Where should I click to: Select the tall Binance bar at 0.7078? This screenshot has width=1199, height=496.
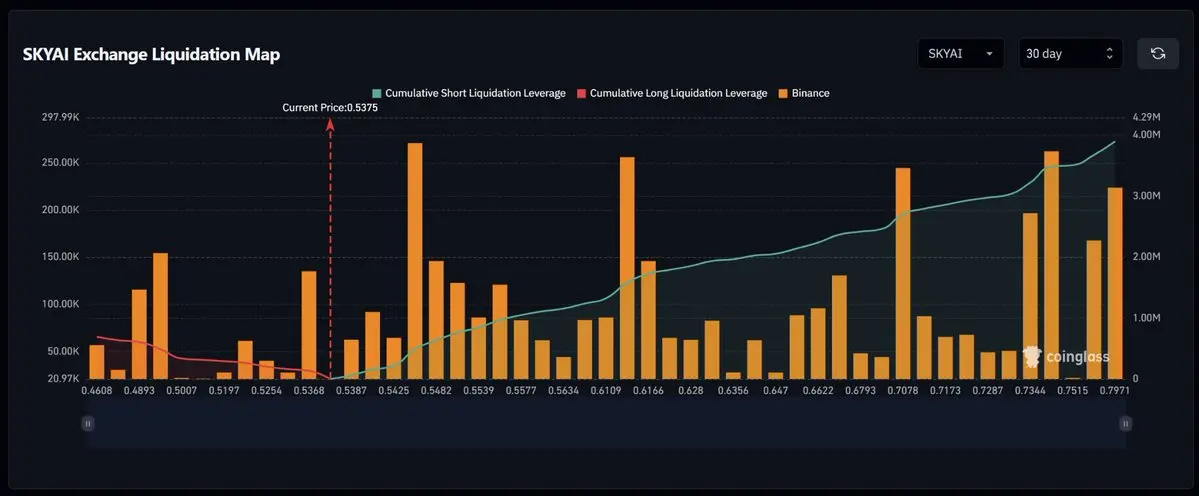903,273
